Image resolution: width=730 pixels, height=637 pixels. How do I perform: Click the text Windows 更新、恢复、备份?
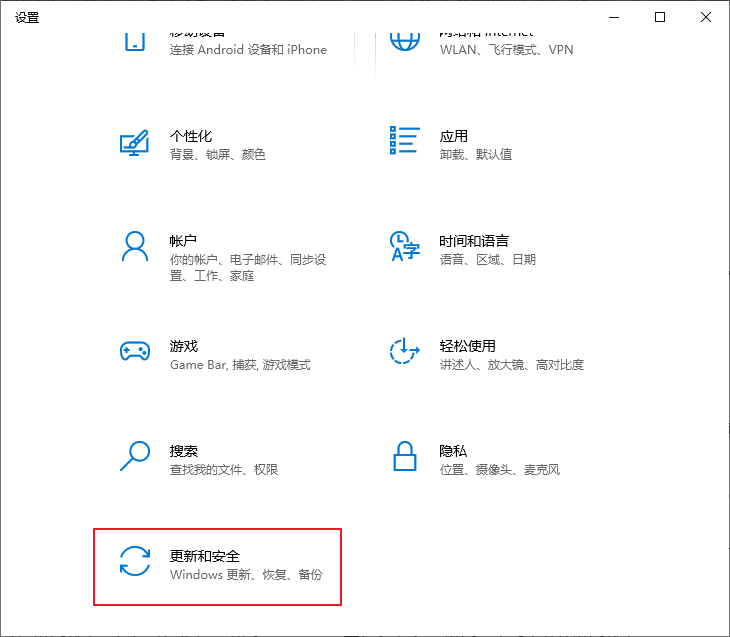246,575
